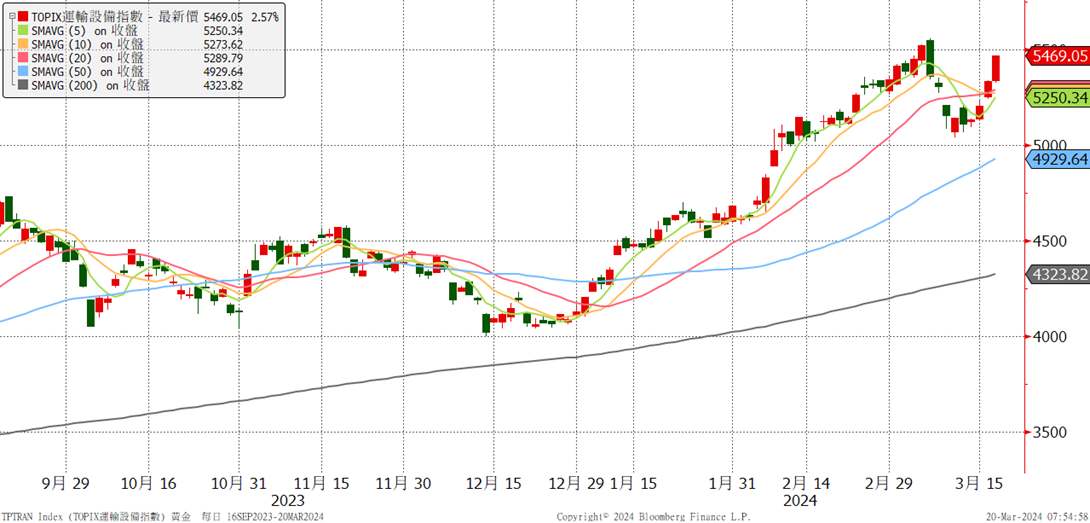Click the 5273.62 value in legend

(225, 45)
